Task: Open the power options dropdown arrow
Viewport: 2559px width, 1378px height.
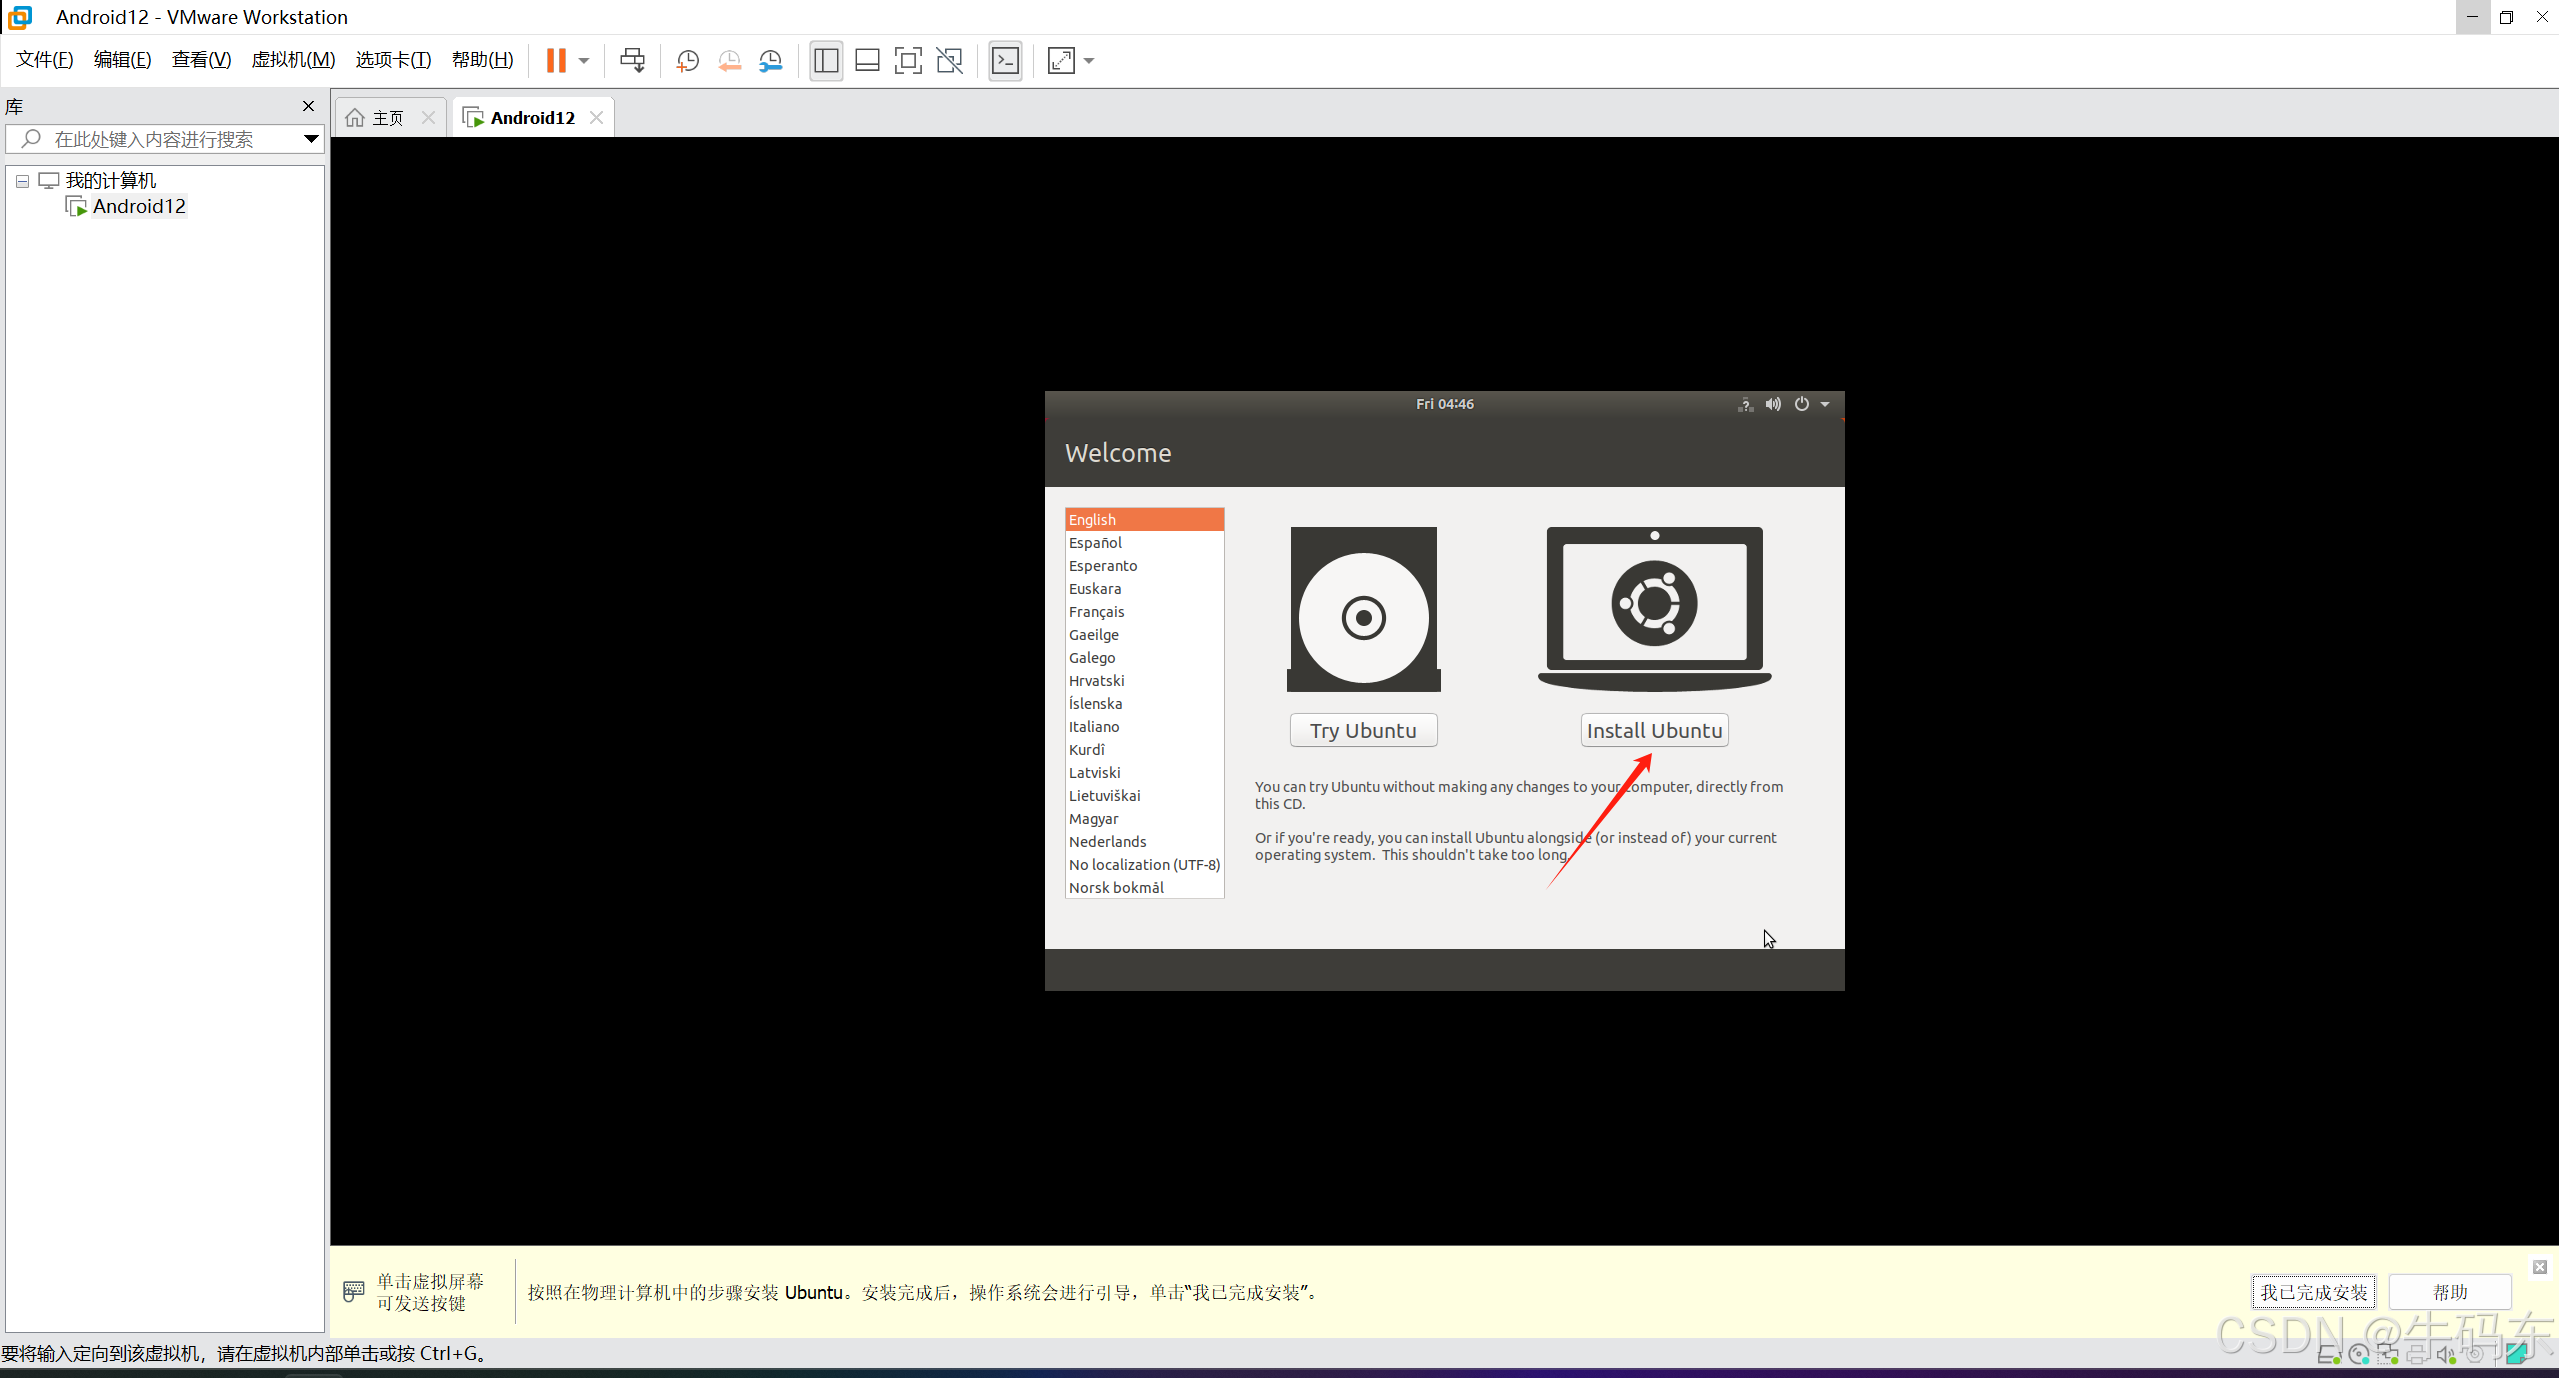Action: 584,61
